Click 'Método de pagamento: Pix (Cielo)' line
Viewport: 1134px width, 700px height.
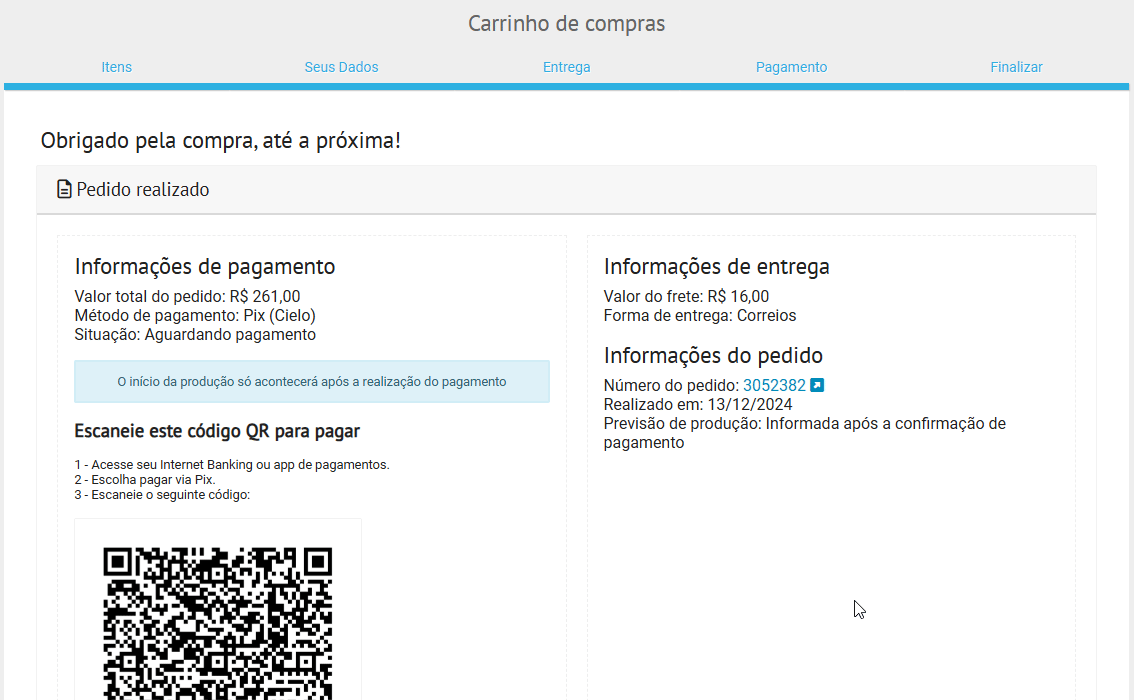click(x=195, y=315)
